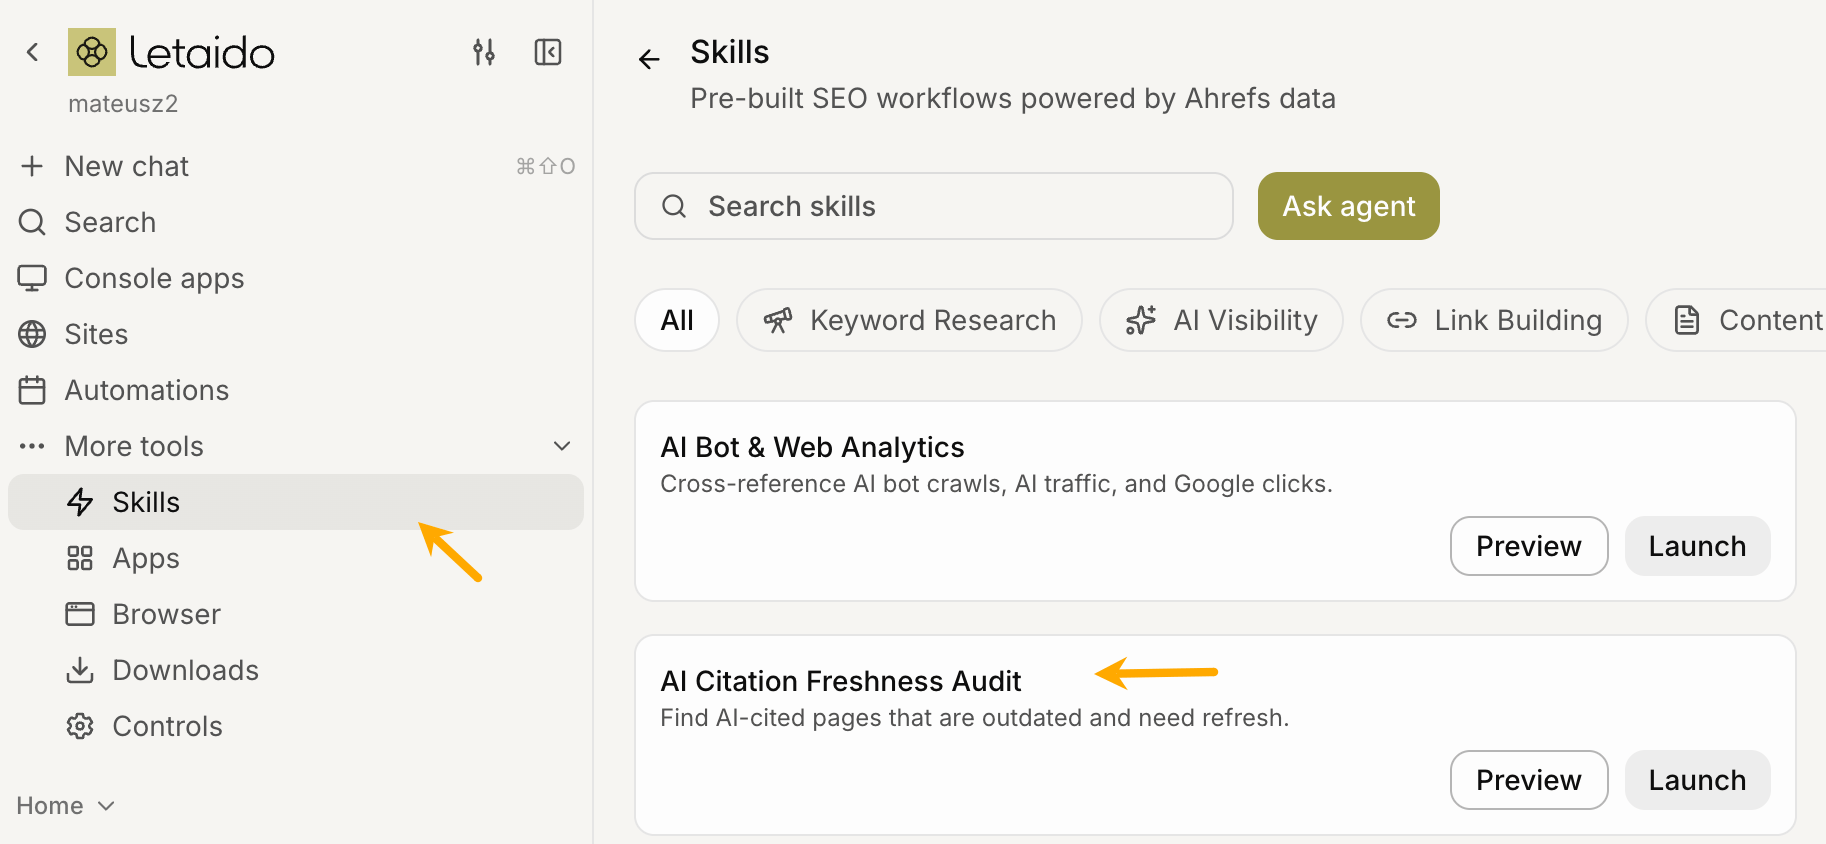
Task: Click the Apps grid icon
Action: pos(80,558)
